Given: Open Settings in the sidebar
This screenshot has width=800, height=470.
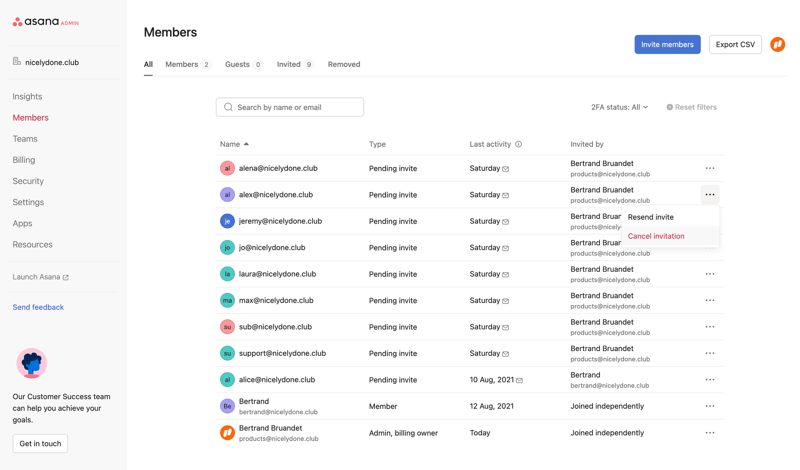Looking at the screenshot, I should coord(28,202).
